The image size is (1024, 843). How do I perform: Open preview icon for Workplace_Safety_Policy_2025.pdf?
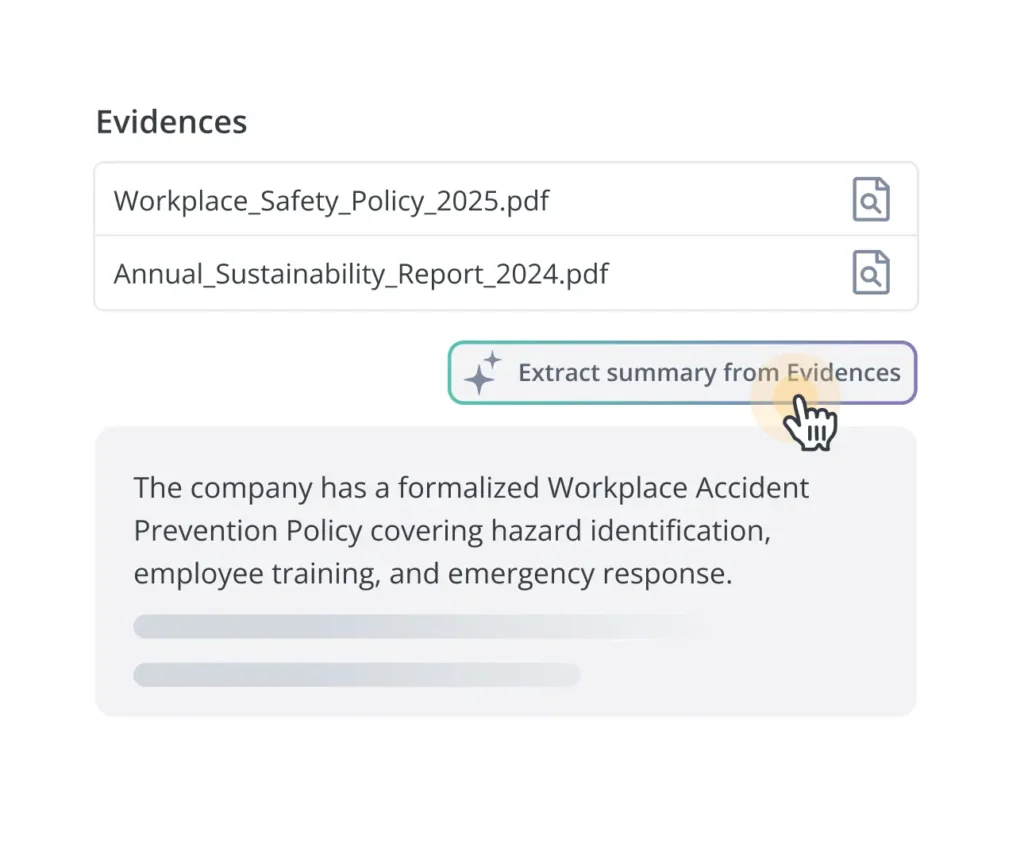point(870,200)
